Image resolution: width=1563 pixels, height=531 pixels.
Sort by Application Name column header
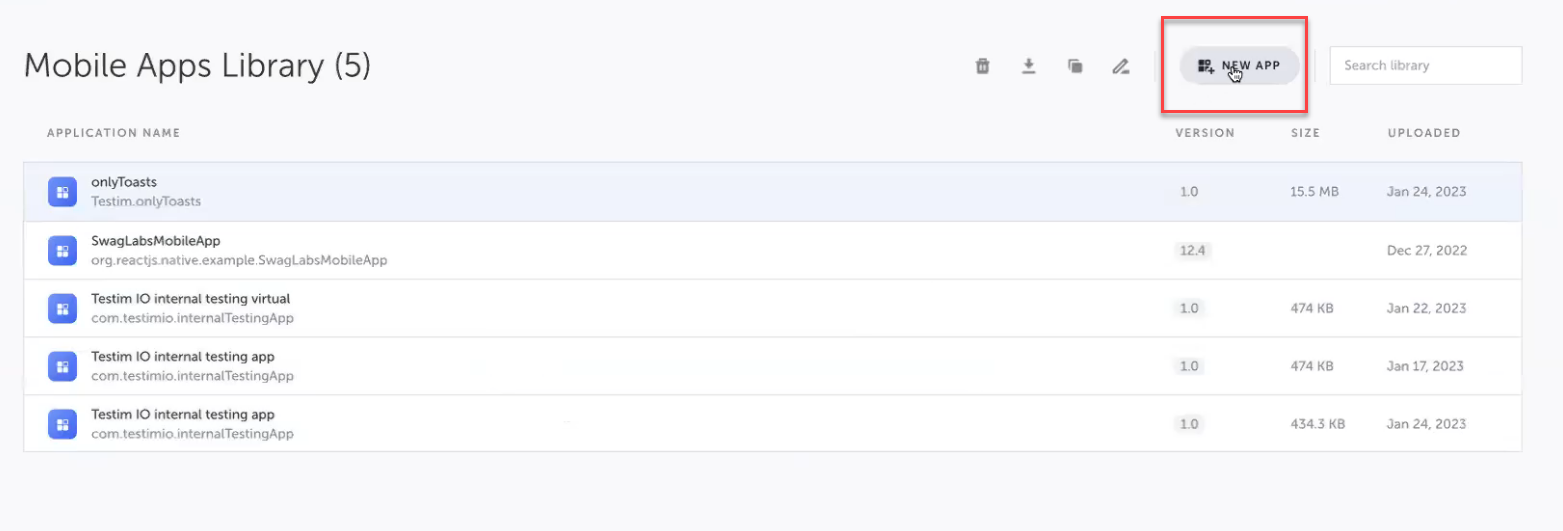tap(113, 133)
